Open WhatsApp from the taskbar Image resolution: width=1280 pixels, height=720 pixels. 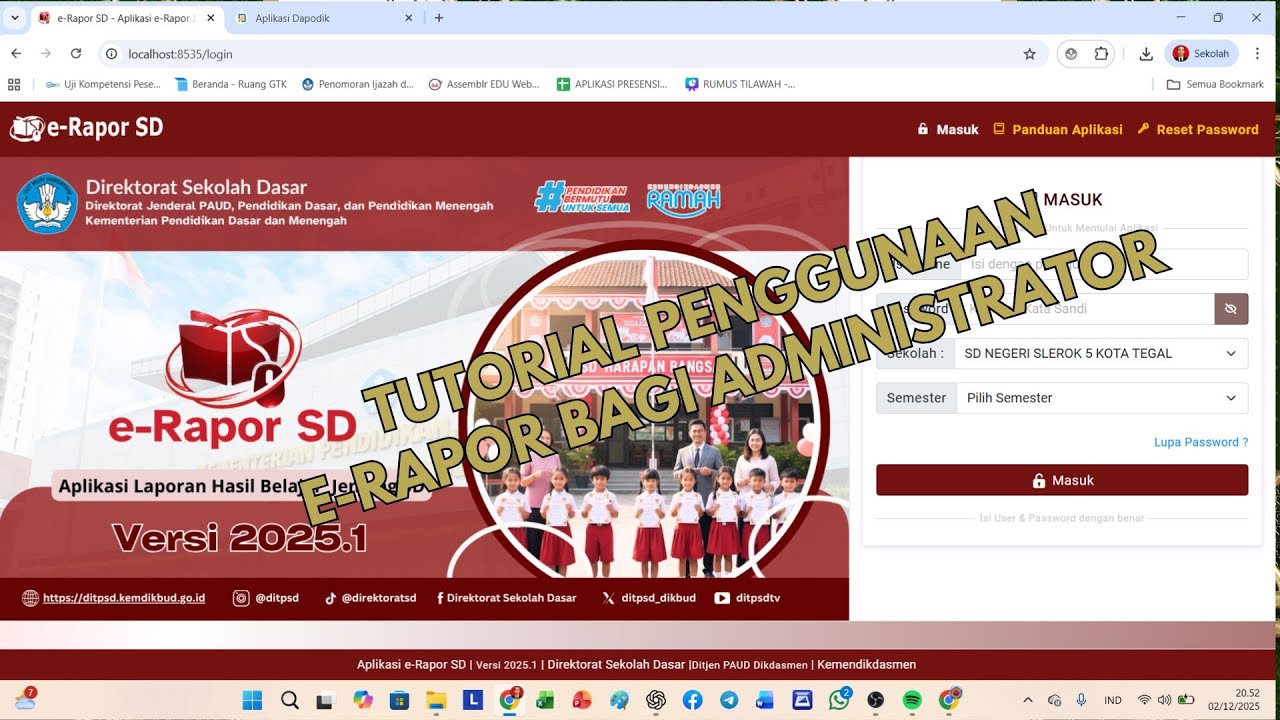839,700
